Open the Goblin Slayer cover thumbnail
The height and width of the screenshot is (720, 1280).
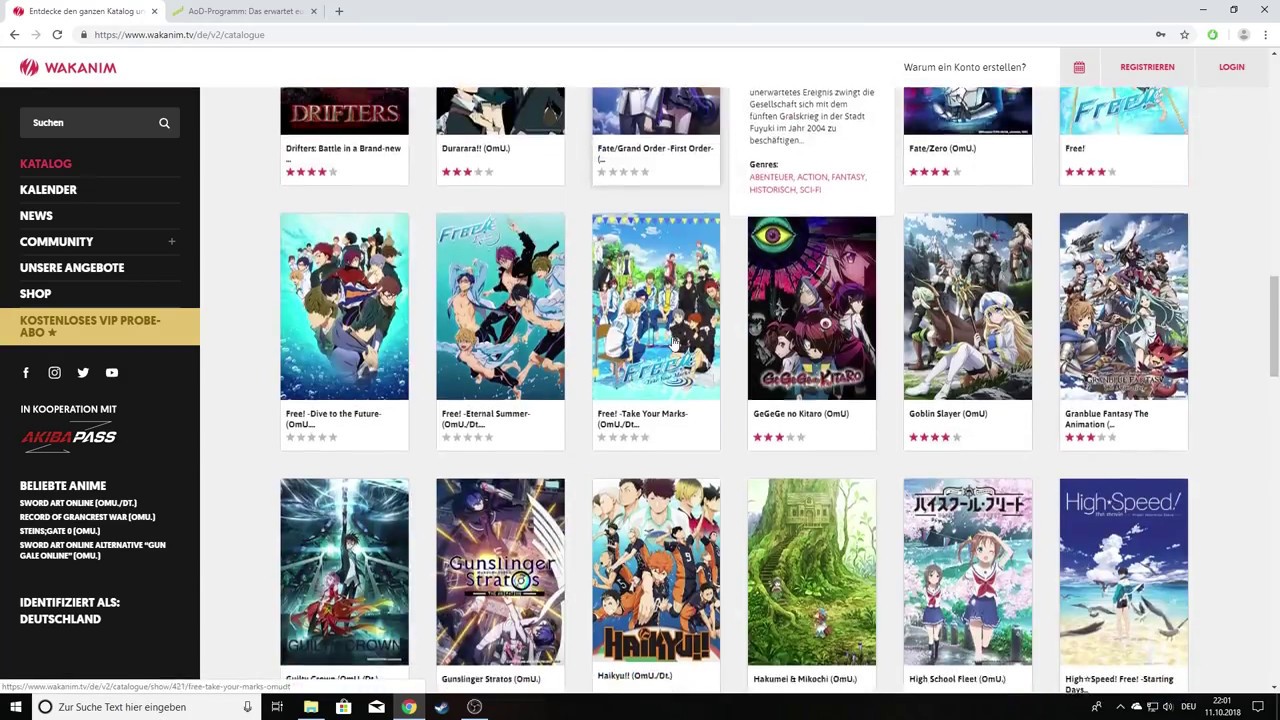pos(968,306)
